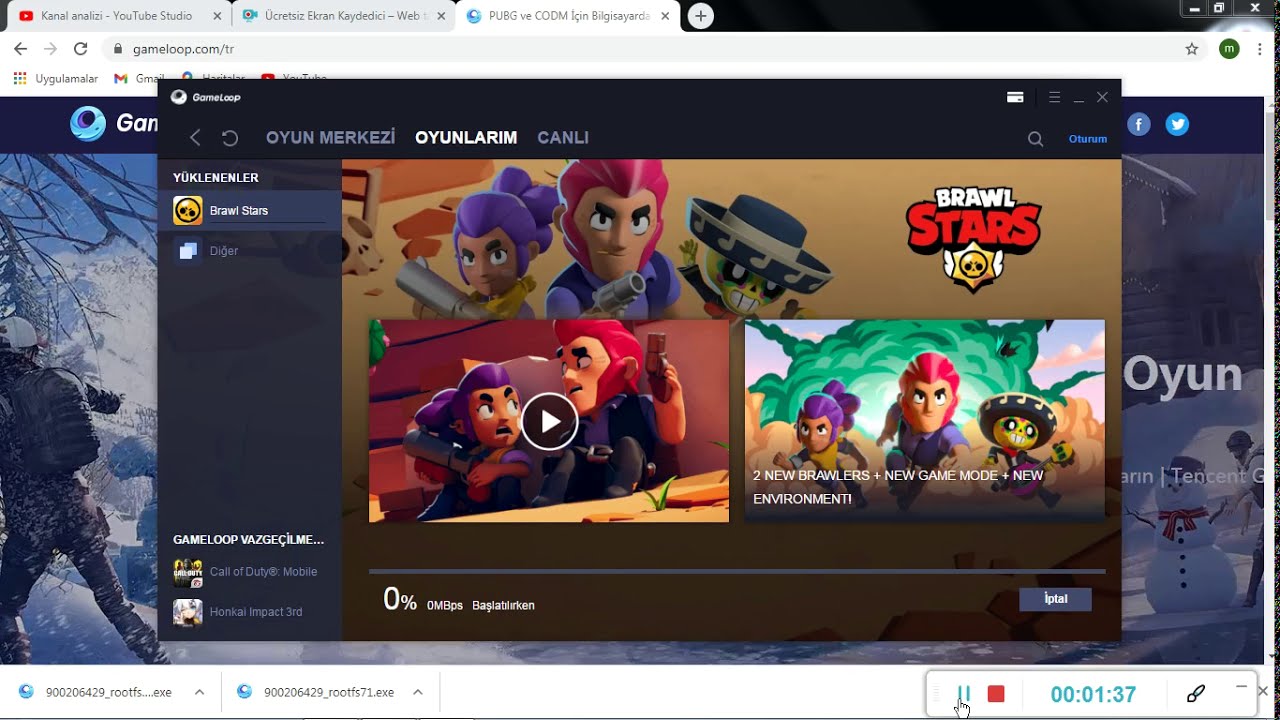Pause the screen recording
Viewport: 1280px width, 720px height.
click(964, 694)
